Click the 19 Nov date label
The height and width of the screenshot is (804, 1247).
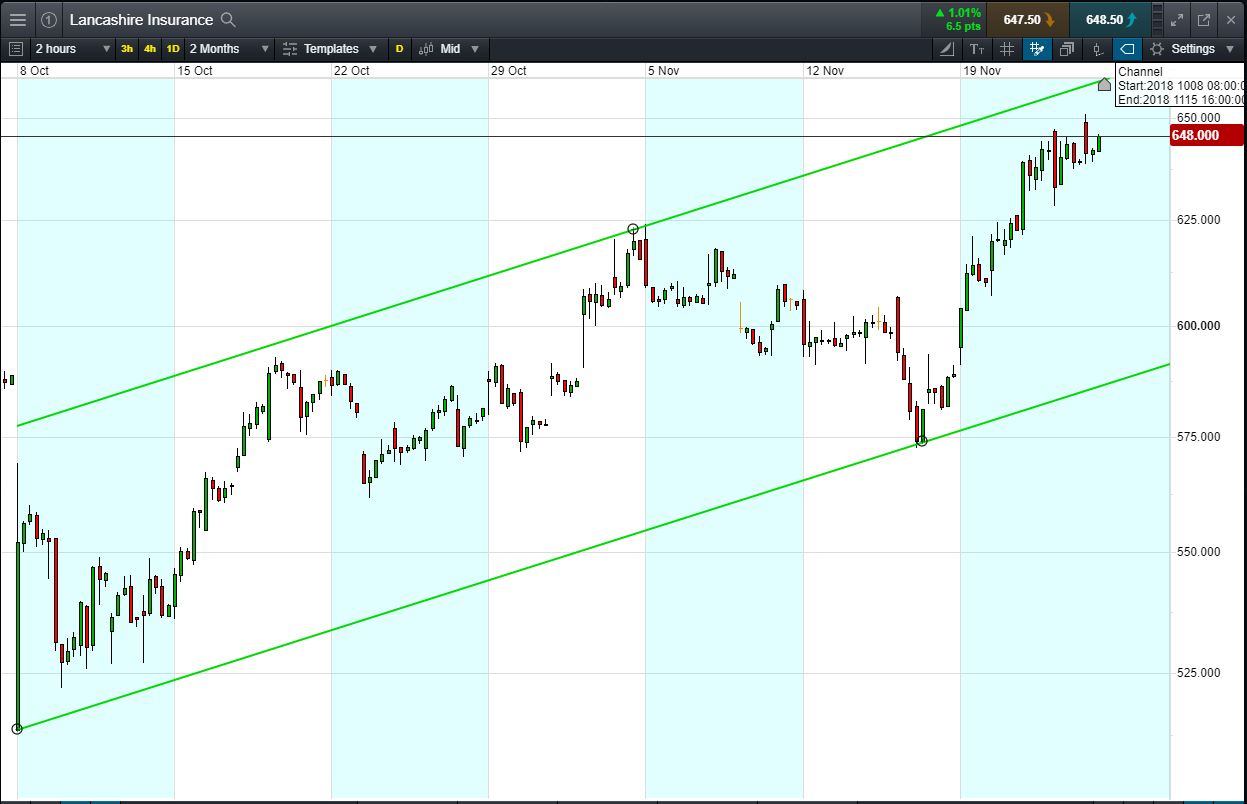click(x=982, y=70)
